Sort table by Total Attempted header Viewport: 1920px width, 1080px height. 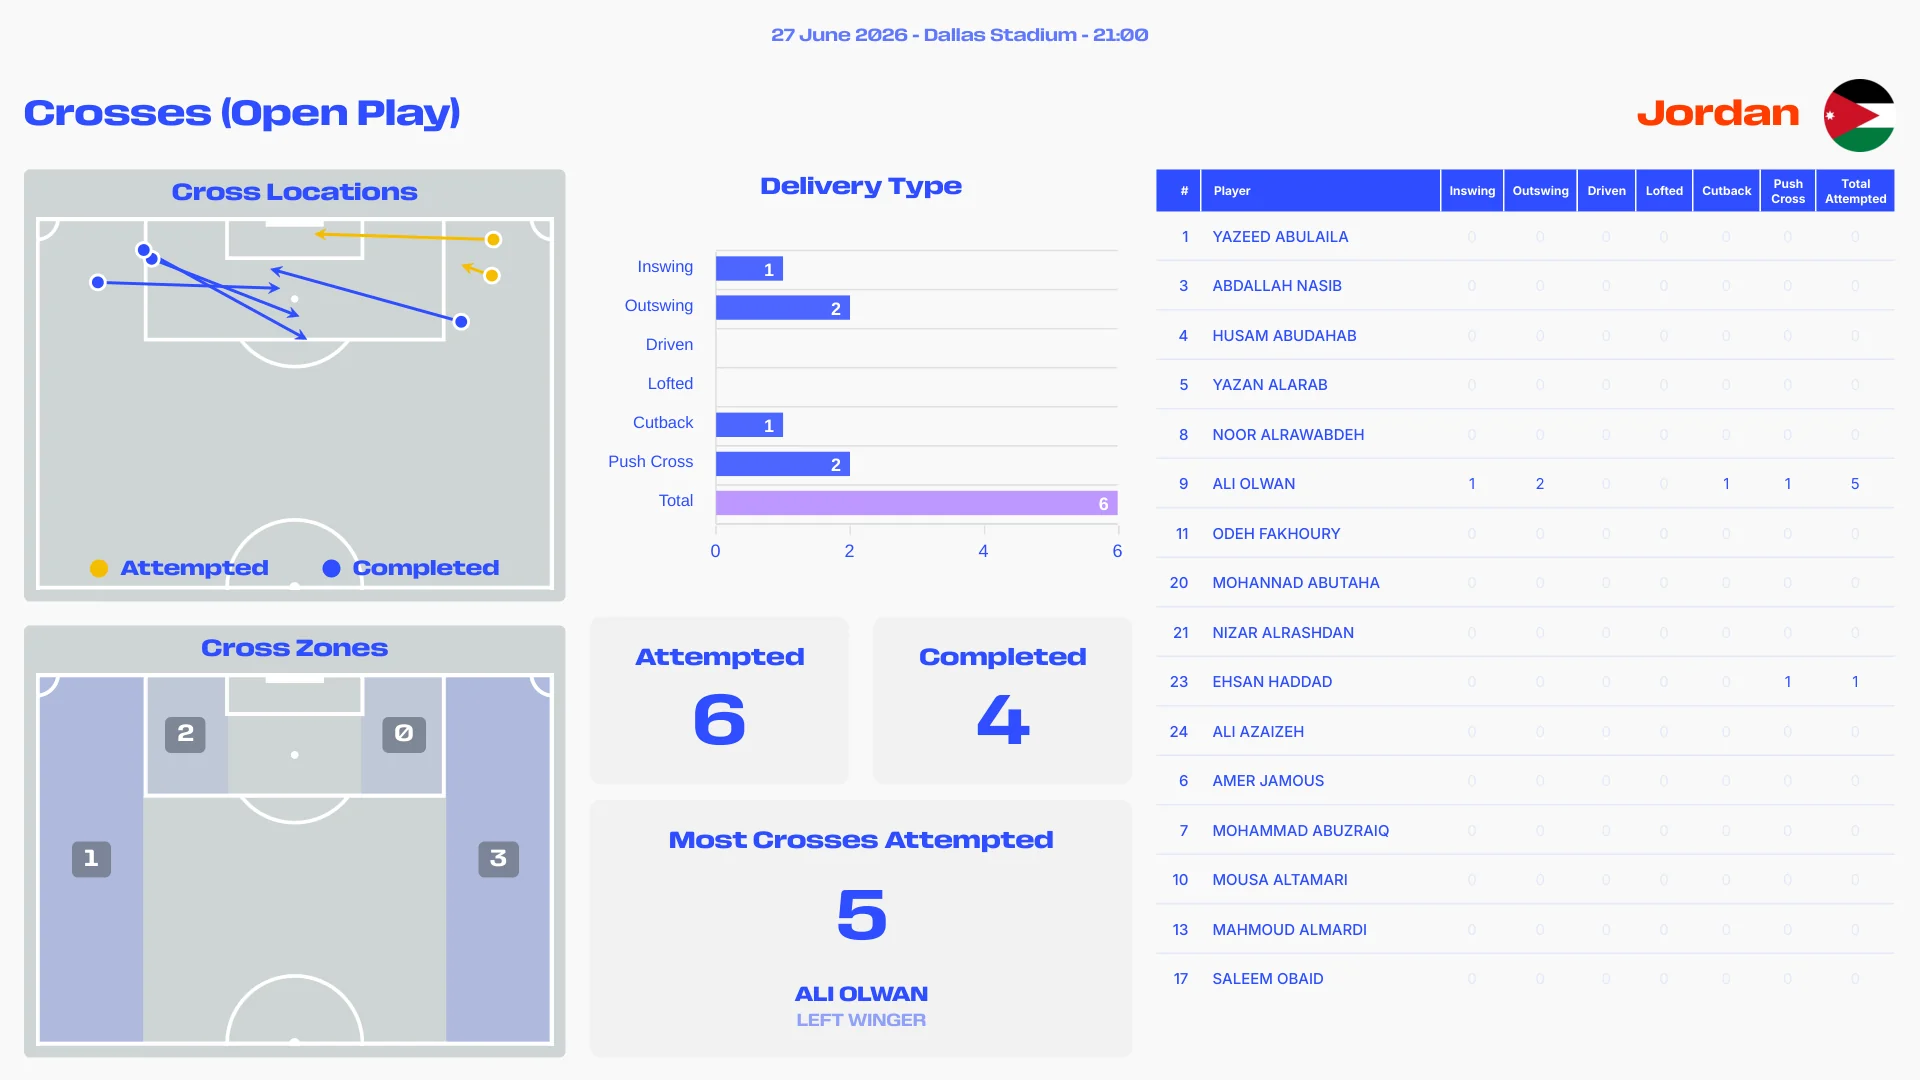(x=1855, y=191)
